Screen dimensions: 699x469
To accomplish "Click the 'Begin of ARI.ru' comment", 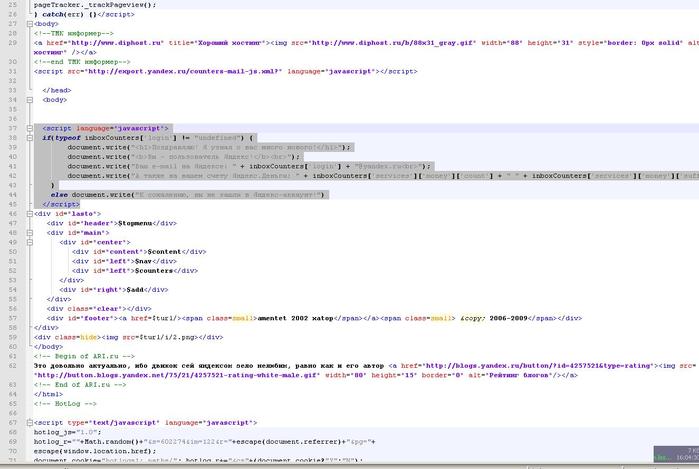I will 84,357.
